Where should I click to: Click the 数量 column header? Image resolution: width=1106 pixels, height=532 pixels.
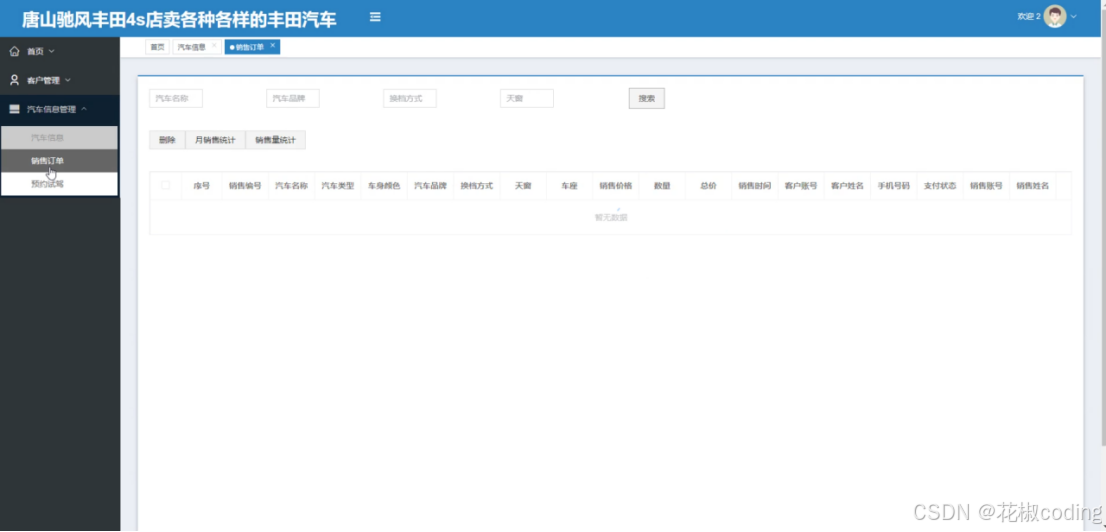pos(662,186)
